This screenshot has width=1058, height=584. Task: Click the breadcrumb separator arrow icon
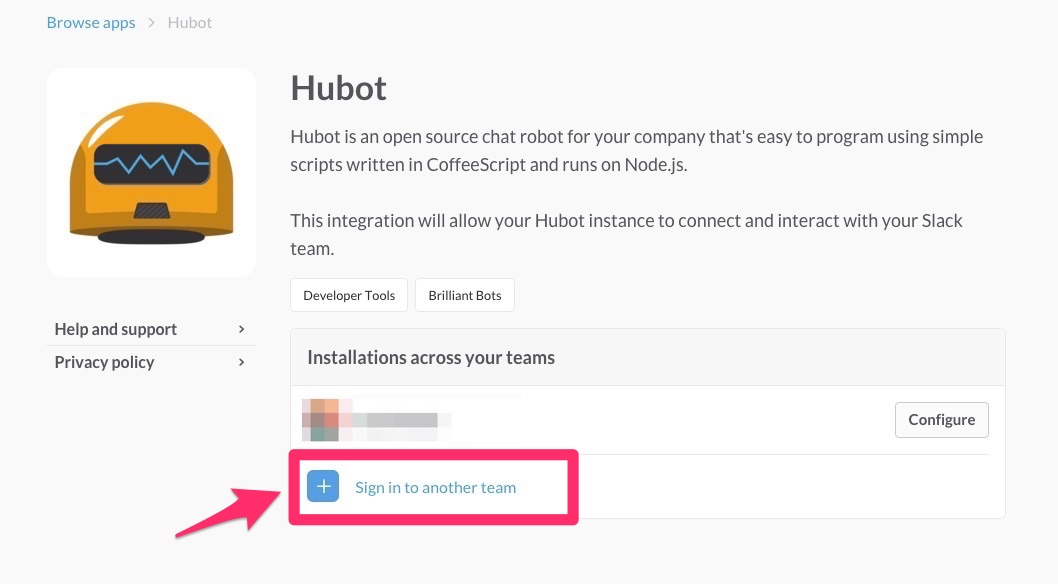point(152,22)
